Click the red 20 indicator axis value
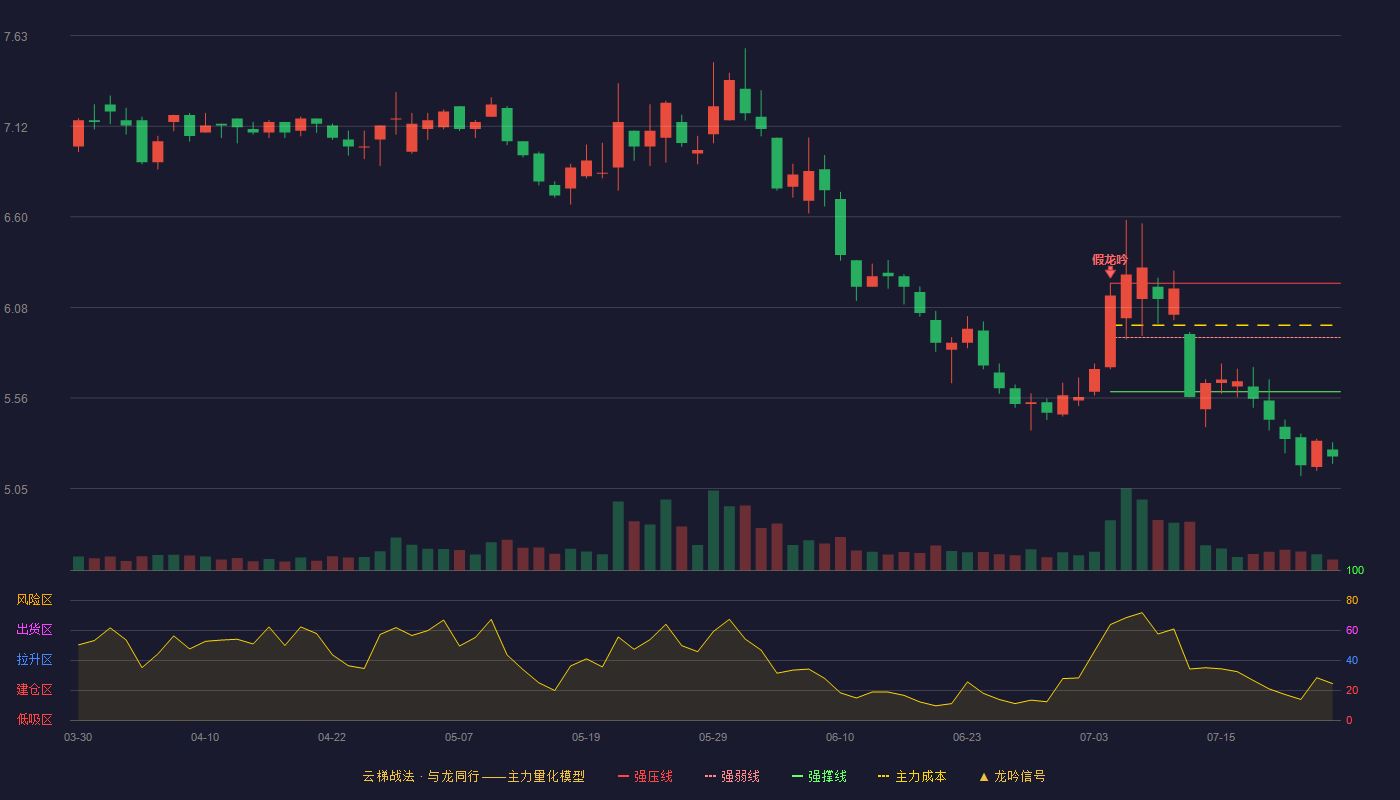 point(1352,690)
